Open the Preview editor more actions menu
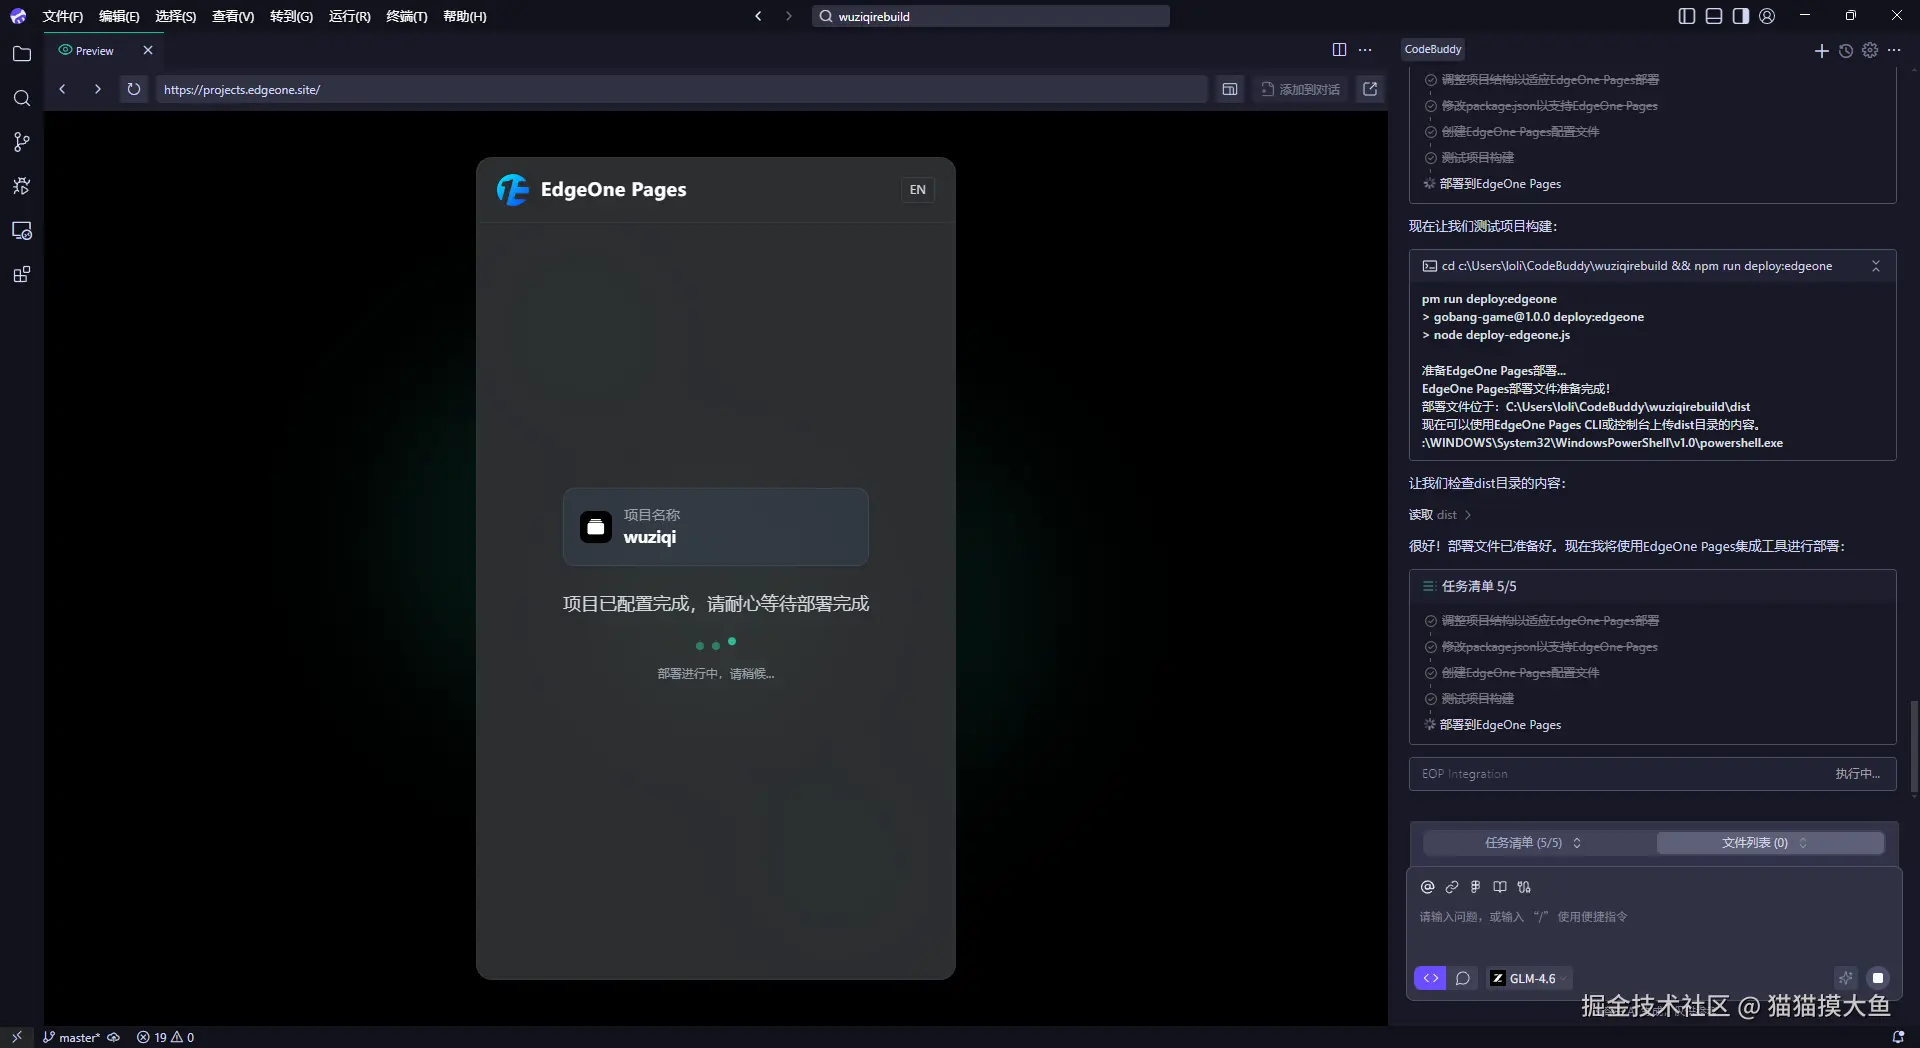 (x=1365, y=49)
